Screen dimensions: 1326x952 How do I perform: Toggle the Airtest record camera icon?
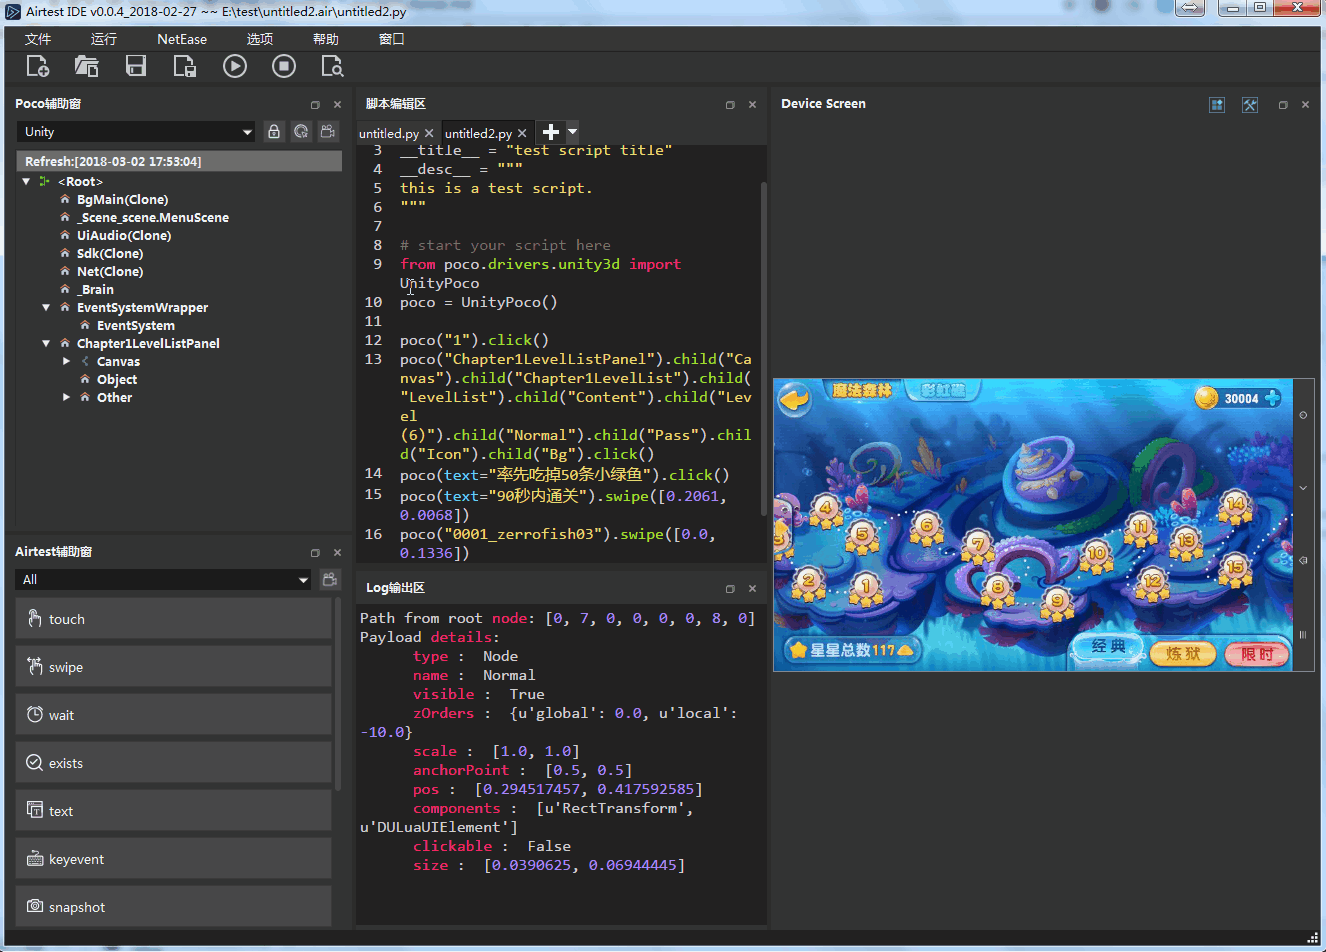coord(329,579)
